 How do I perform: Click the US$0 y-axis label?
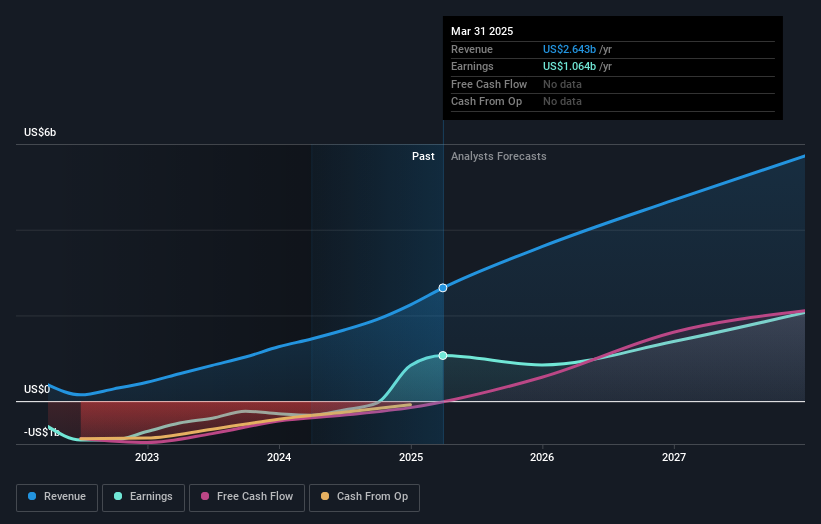(x=37, y=389)
